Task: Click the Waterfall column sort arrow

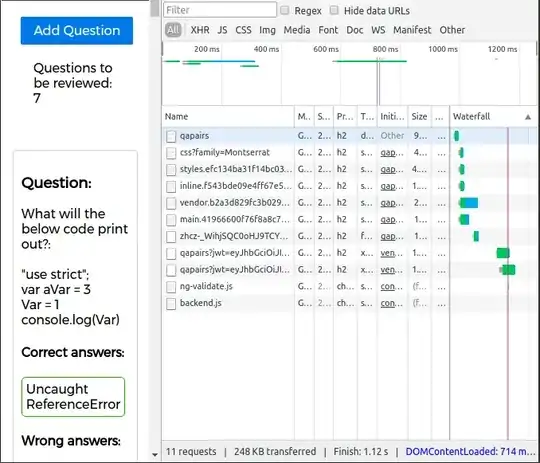Action: pyautogui.click(x=528, y=117)
